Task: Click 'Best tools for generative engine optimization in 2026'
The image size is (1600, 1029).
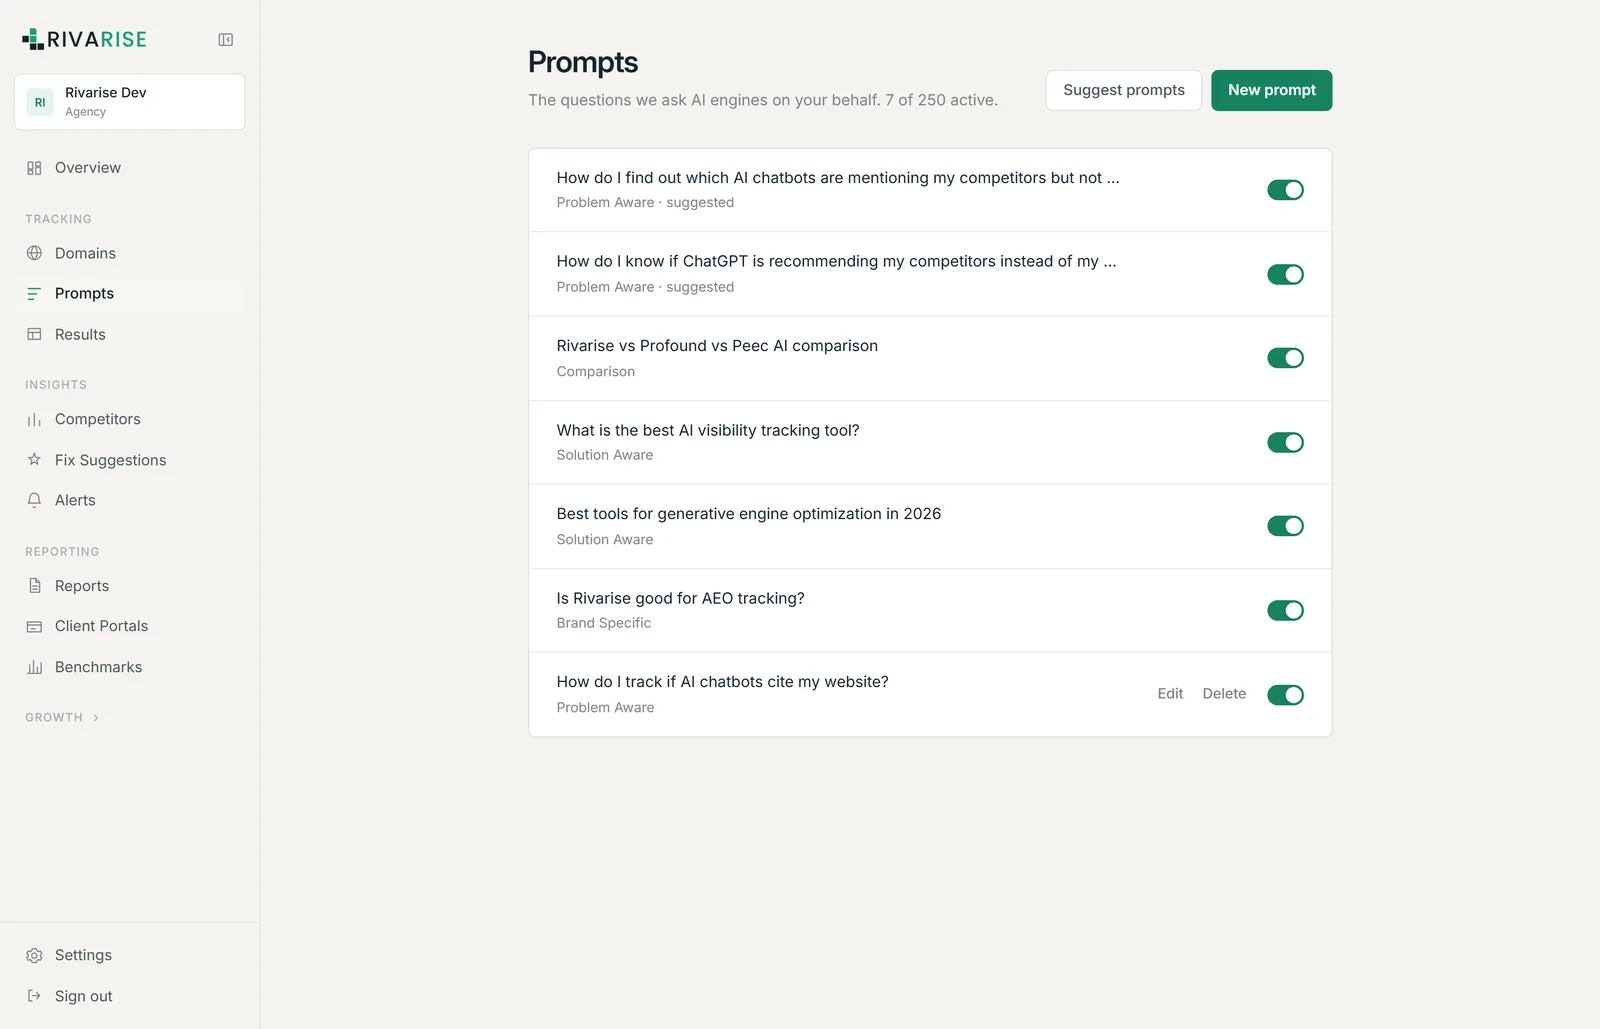Action: (x=749, y=514)
